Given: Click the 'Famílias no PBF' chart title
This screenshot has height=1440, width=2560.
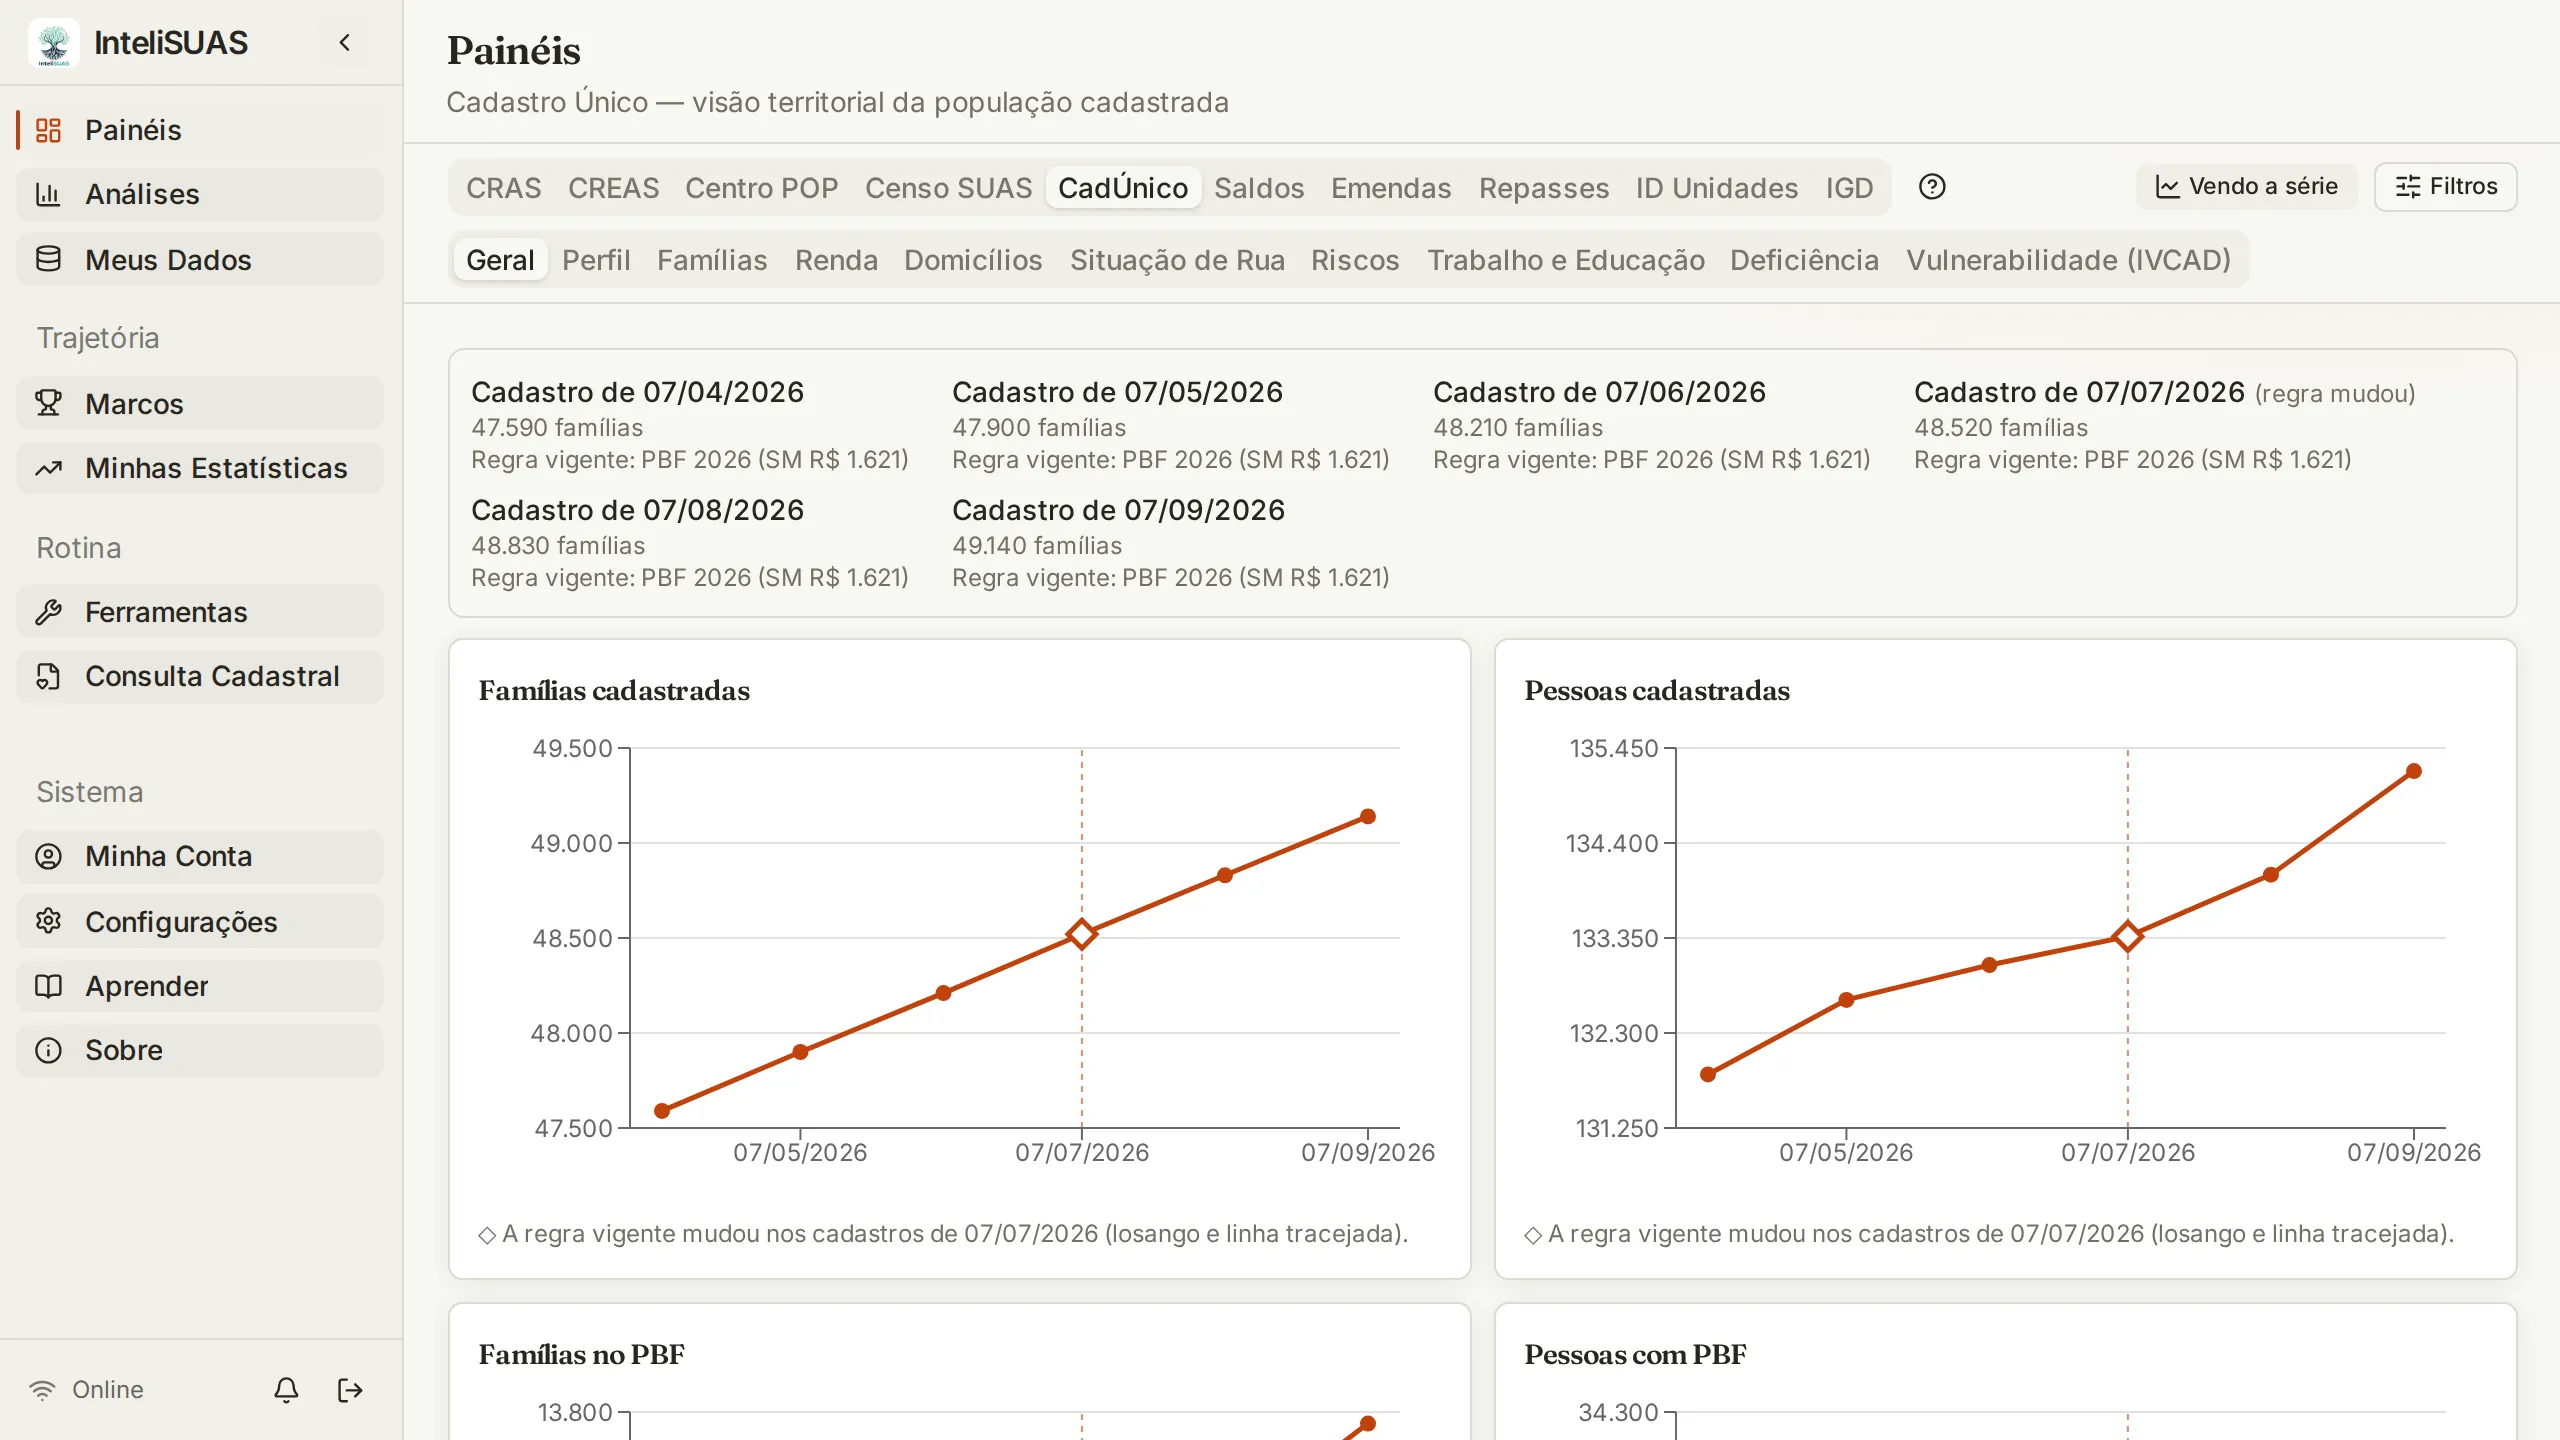Looking at the screenshot, I should [x=582, y=1354].
